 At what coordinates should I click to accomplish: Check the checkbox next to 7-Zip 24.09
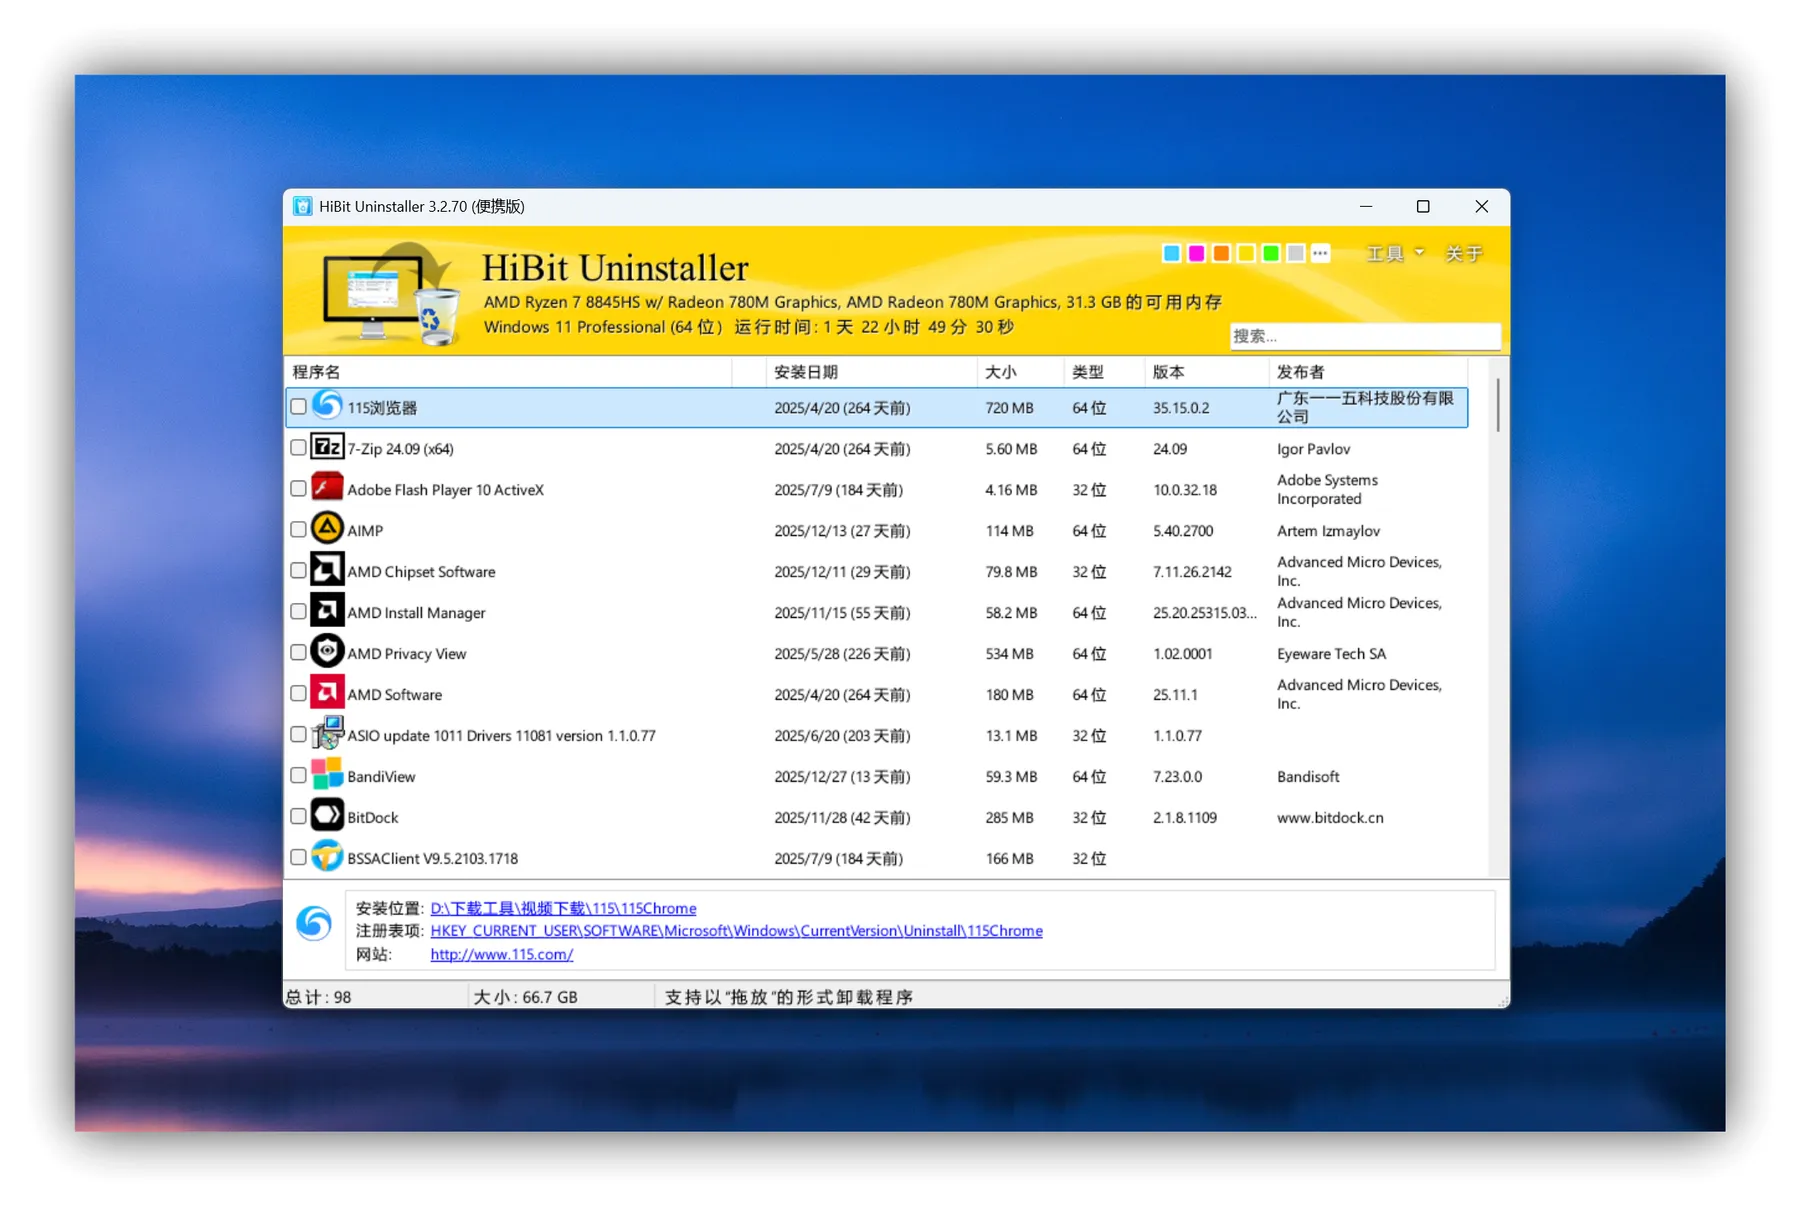pyautogui.click(x=297, y=447)
